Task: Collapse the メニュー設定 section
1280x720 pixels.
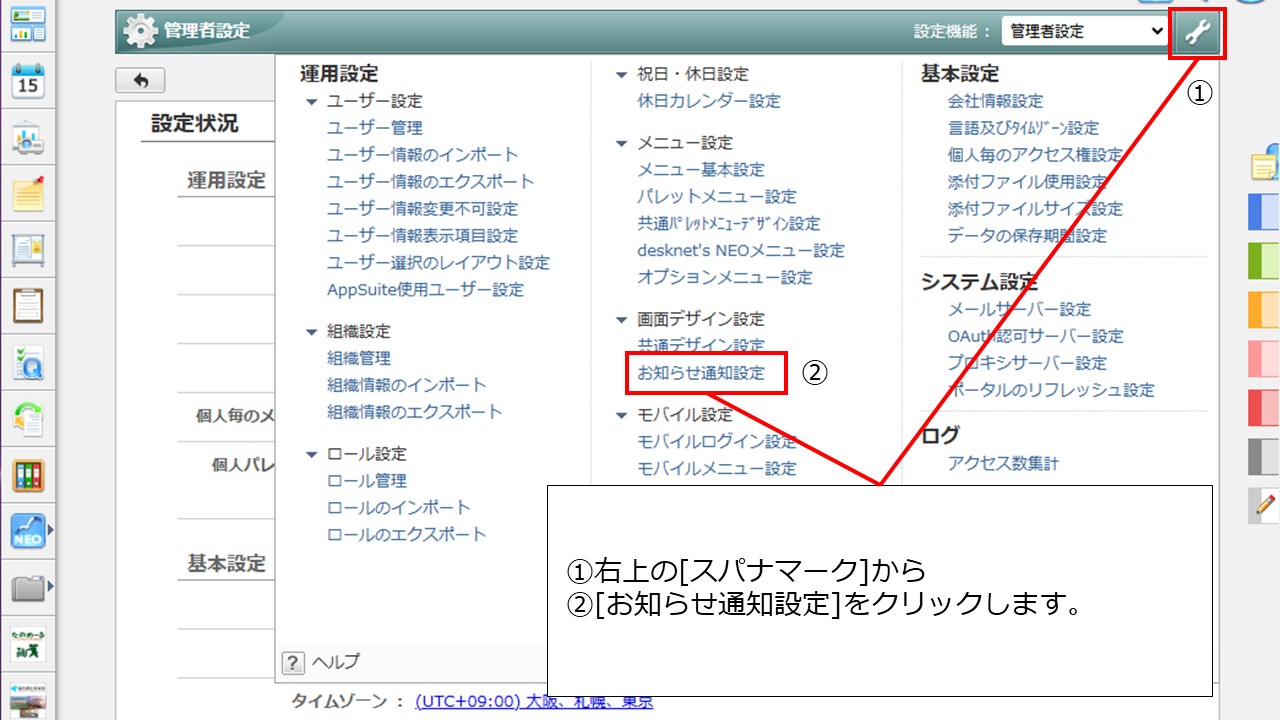Action: (622, 144)
